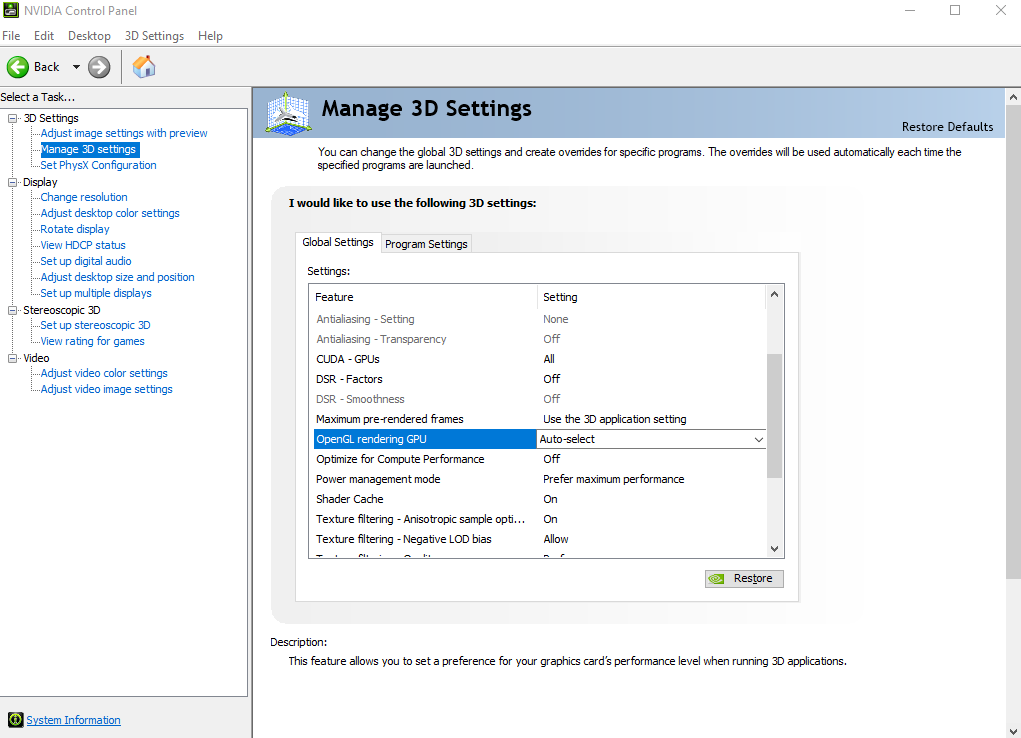Click the Restore button

point(744,578)
